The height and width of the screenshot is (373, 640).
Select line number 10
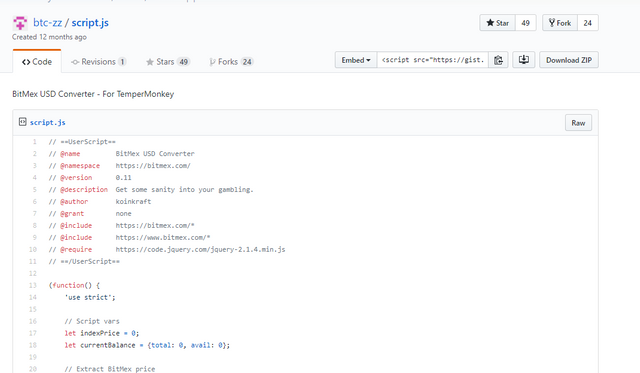click(33, 249)
